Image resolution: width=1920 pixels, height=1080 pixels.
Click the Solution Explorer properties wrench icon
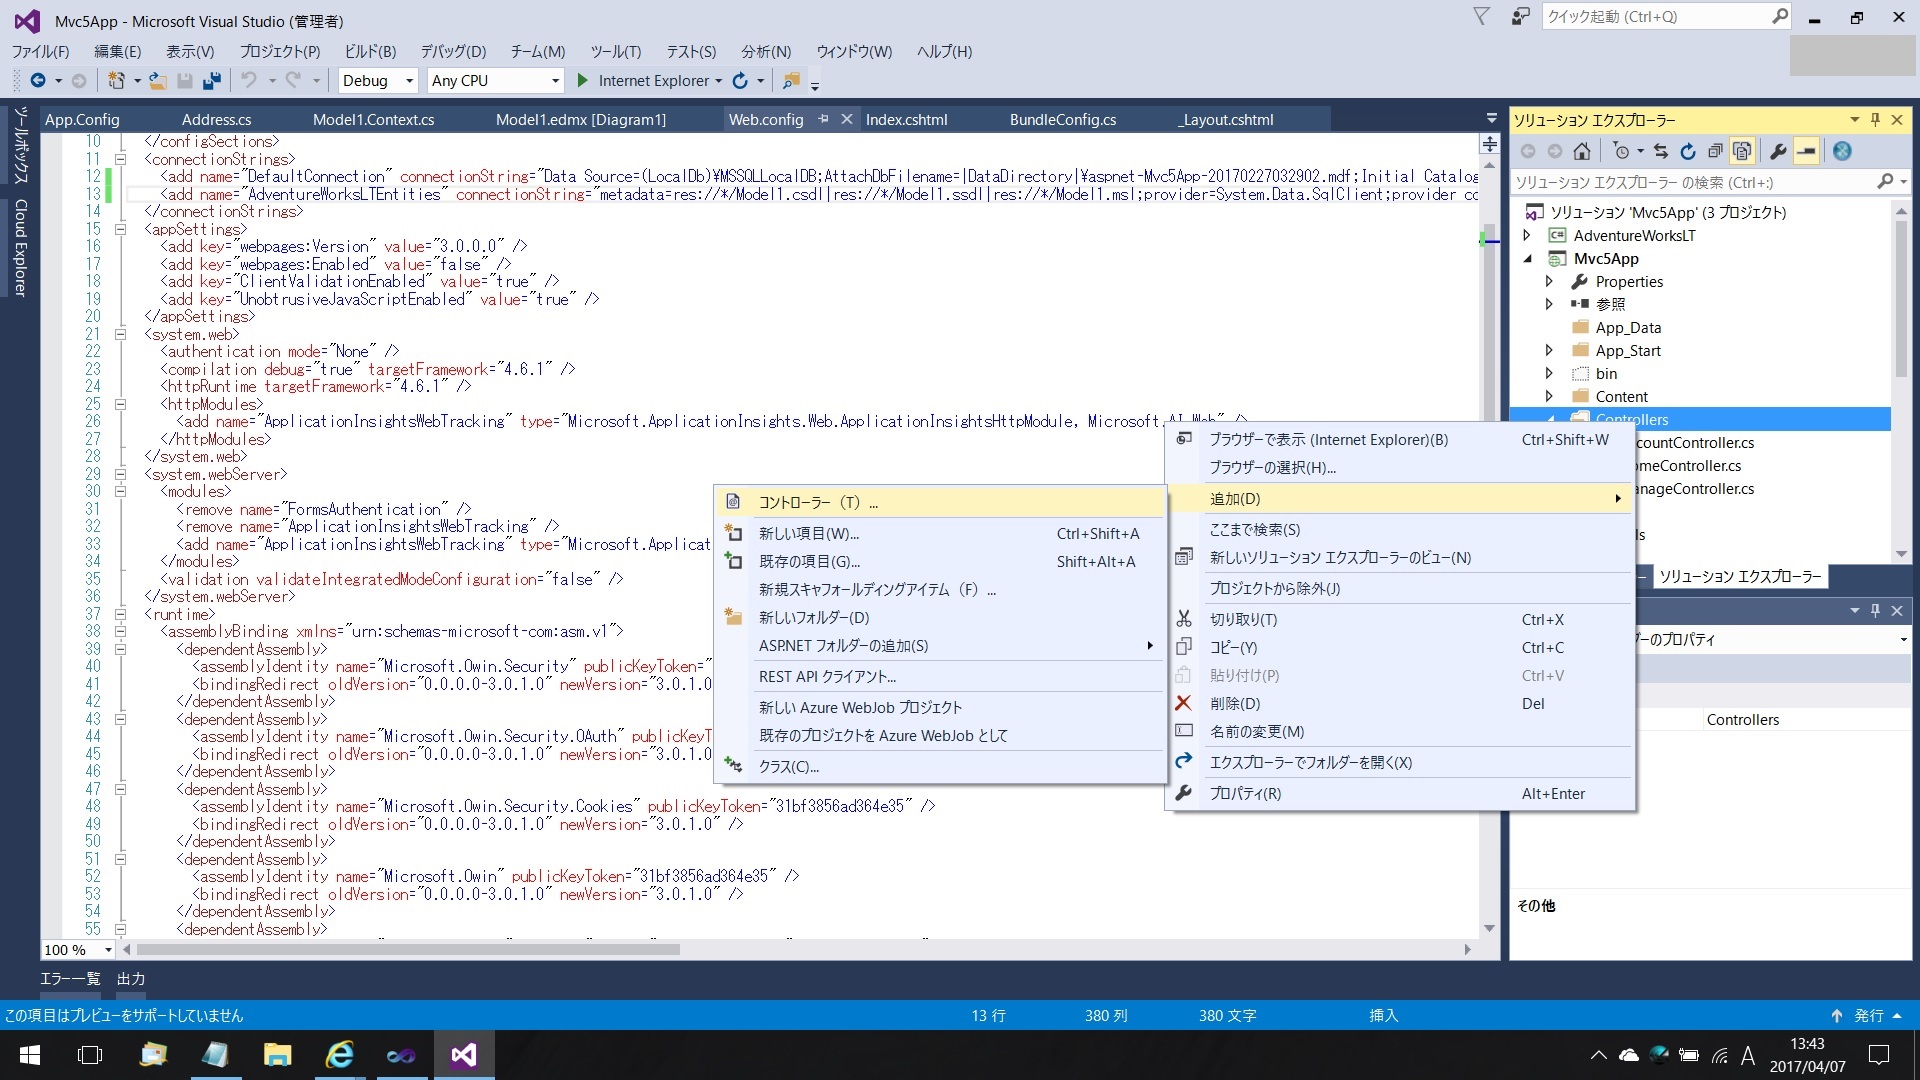1778,151
